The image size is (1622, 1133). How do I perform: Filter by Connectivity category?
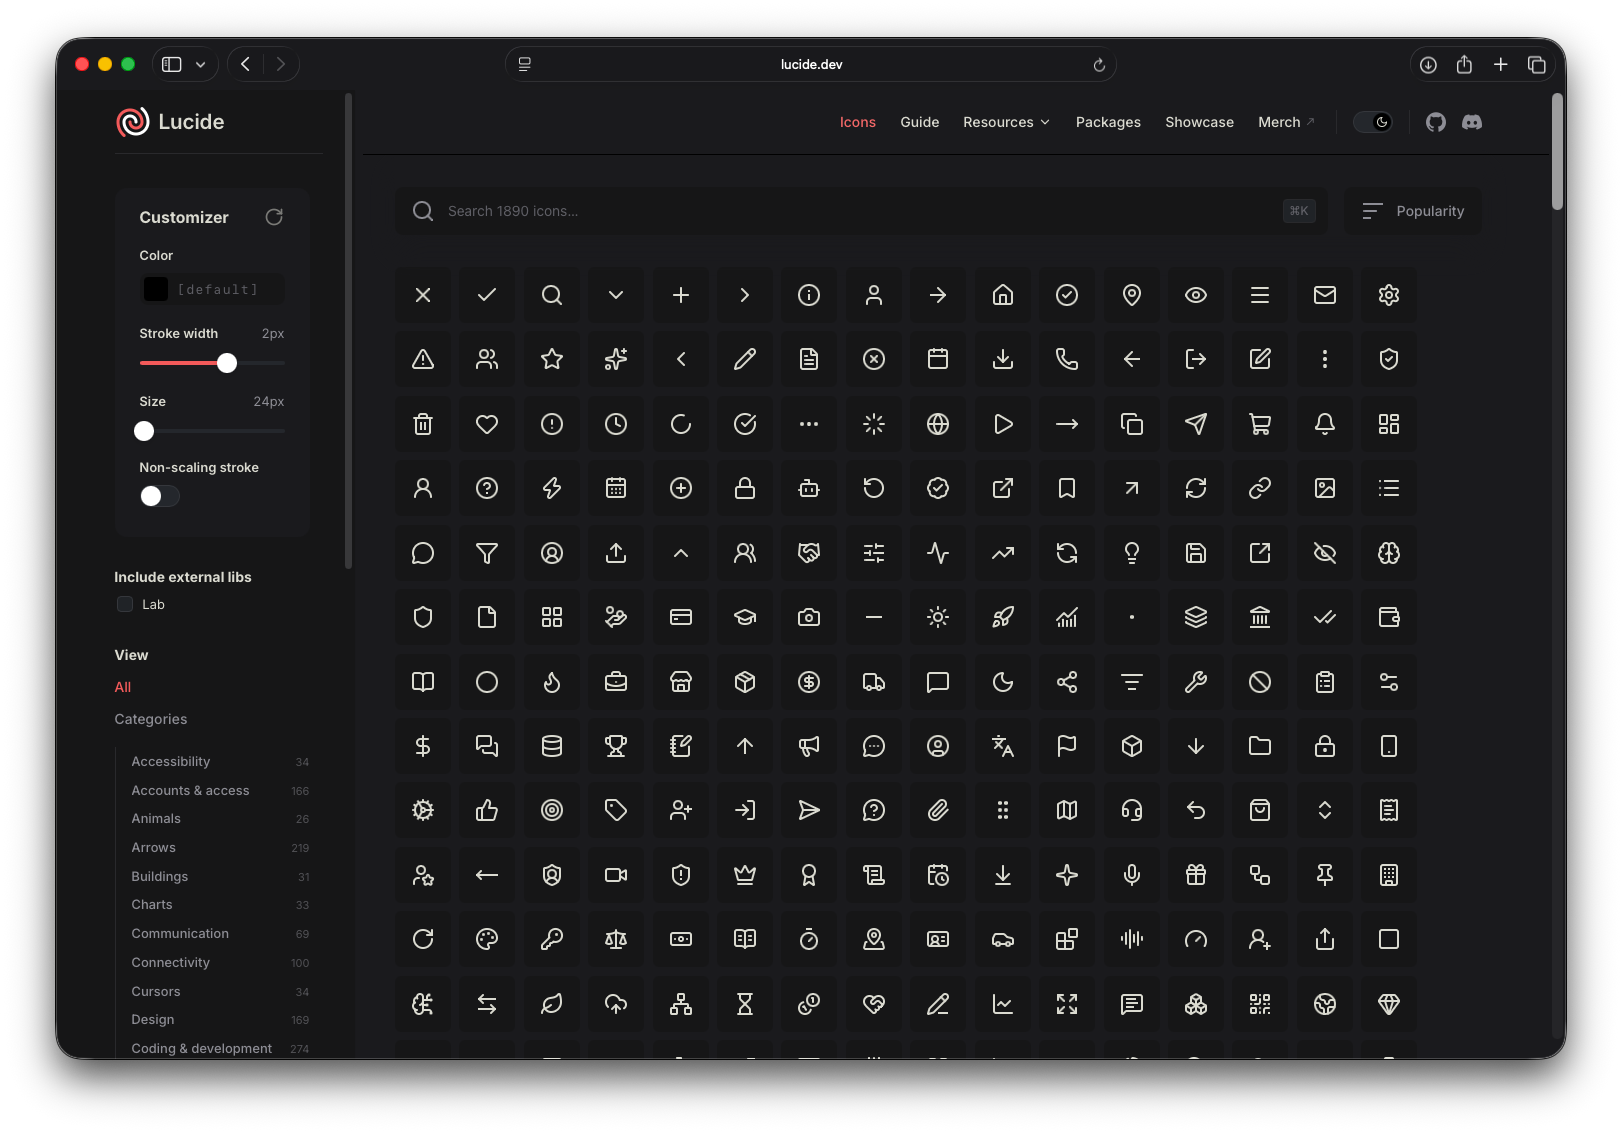[x=220, y=963]
